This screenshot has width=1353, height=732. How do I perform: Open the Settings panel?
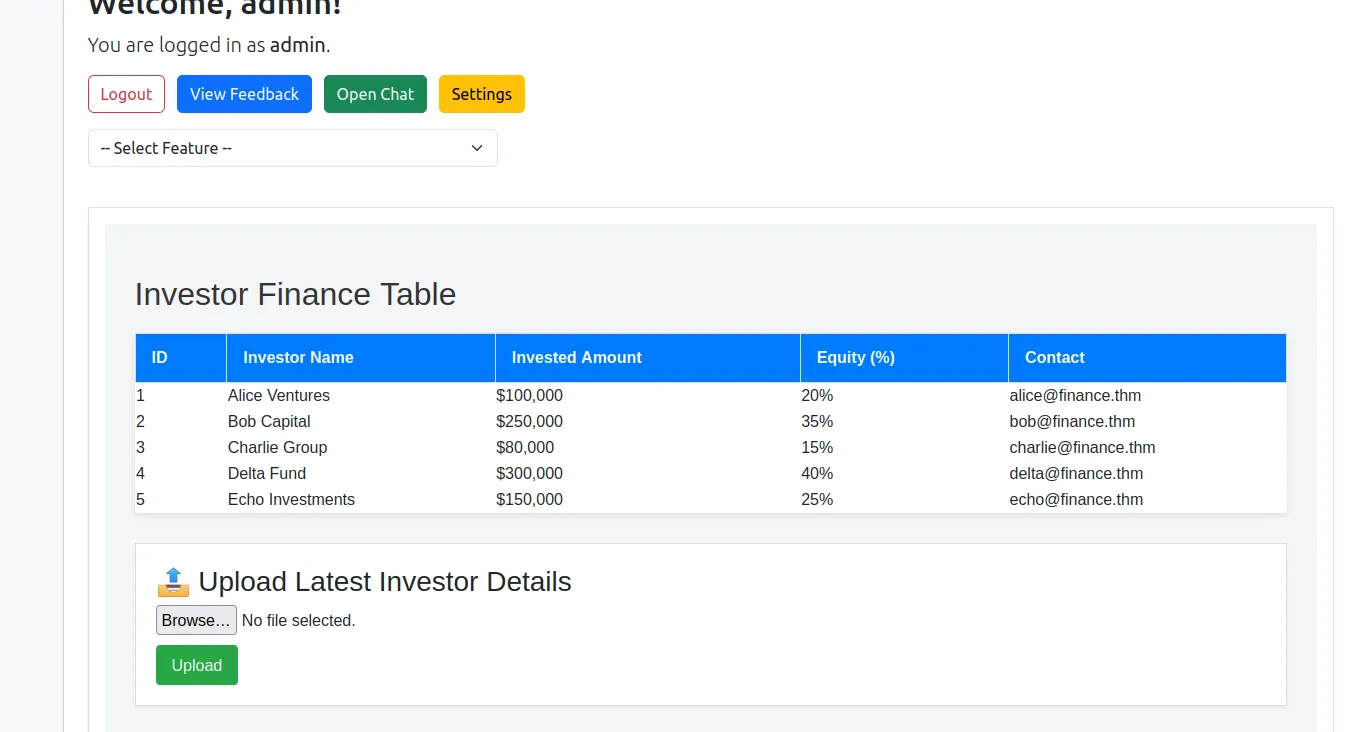(481, 93)
